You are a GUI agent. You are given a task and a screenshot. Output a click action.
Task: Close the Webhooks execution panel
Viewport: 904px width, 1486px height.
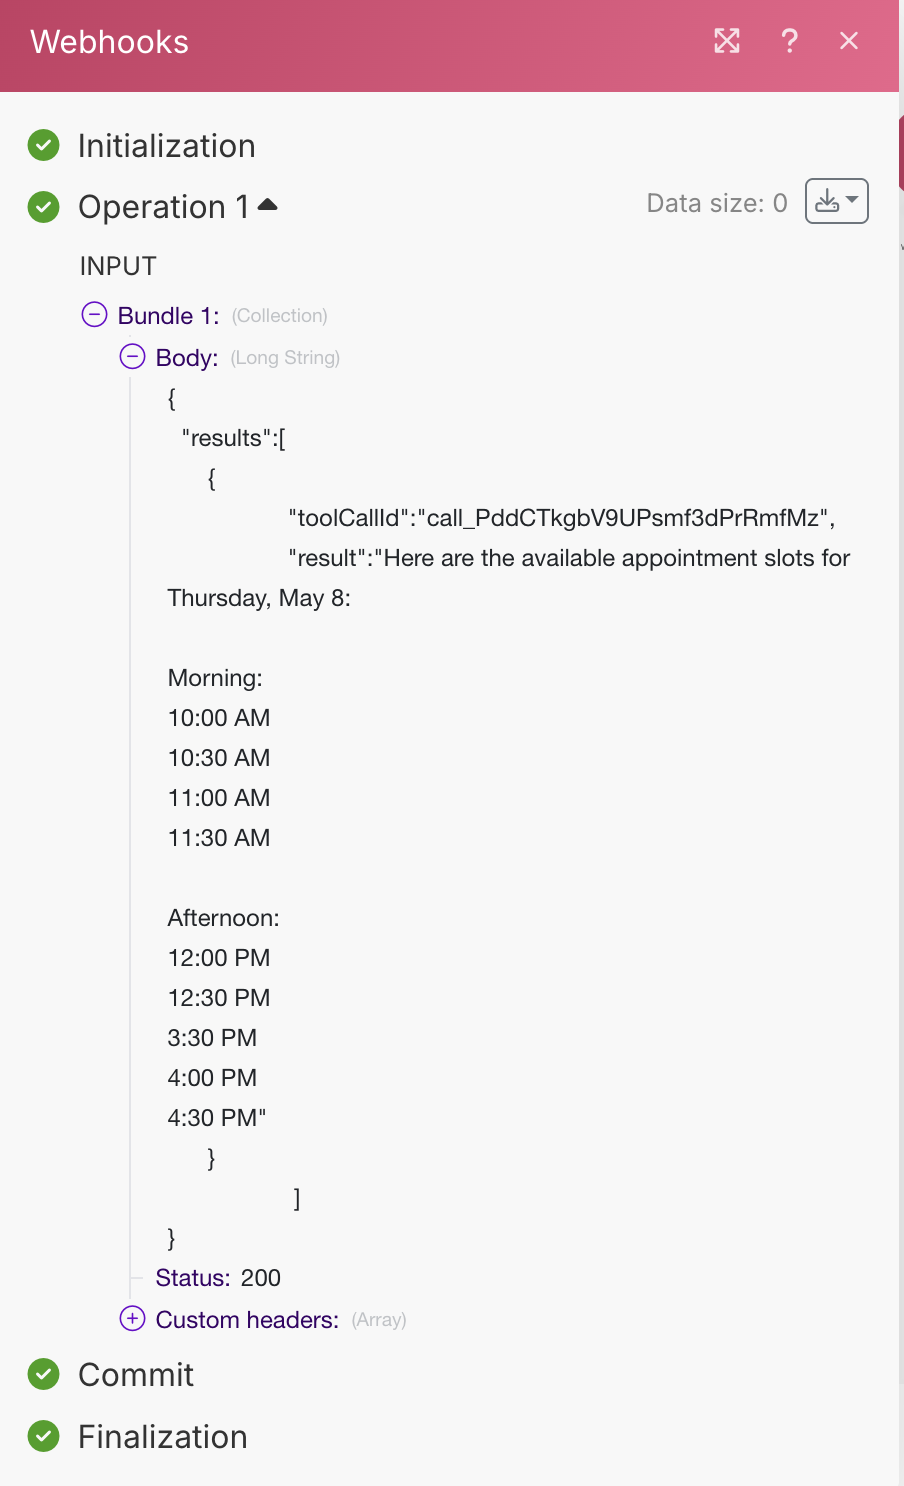[849, 41]
